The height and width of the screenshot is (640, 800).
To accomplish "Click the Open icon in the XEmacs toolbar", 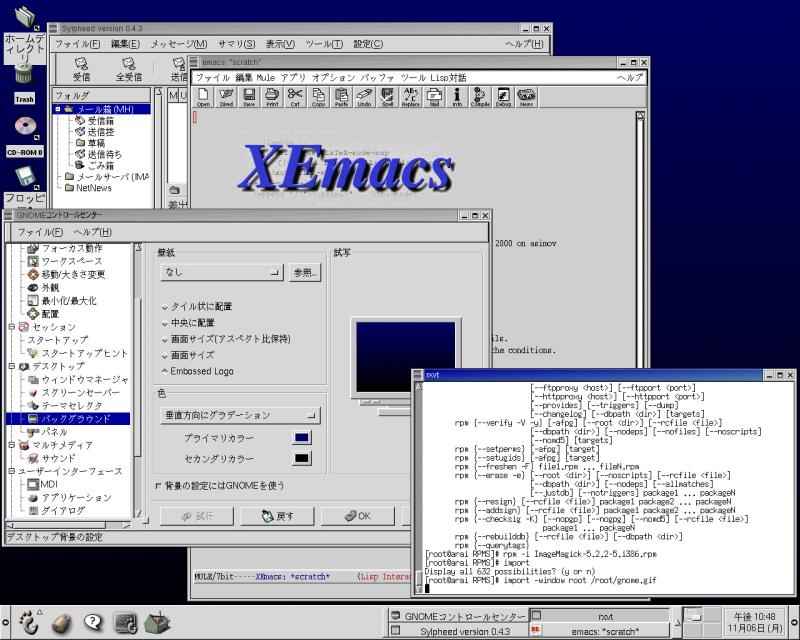I will [x=203, y=96].
